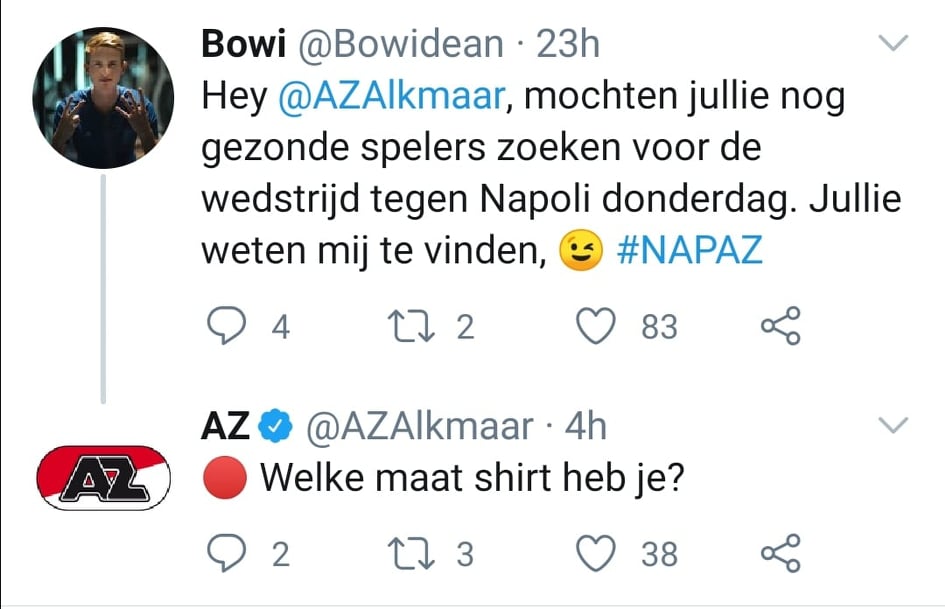Open the @AZAlkmaar handle on reply
Viewport: 945px width, 609px height.
coord(418,427)
